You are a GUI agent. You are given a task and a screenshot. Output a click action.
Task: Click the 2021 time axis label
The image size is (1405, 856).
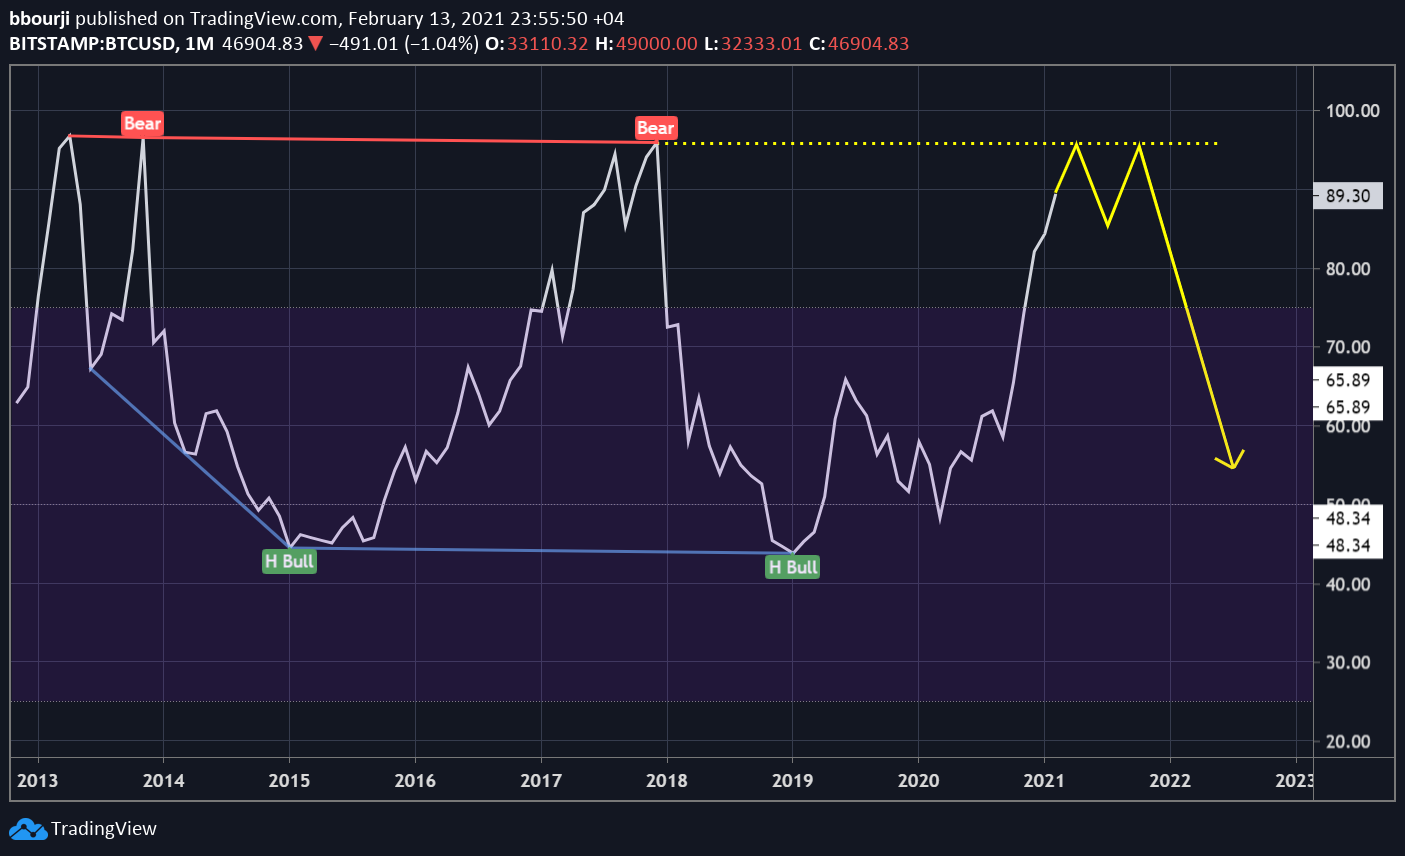[1044, 781]
